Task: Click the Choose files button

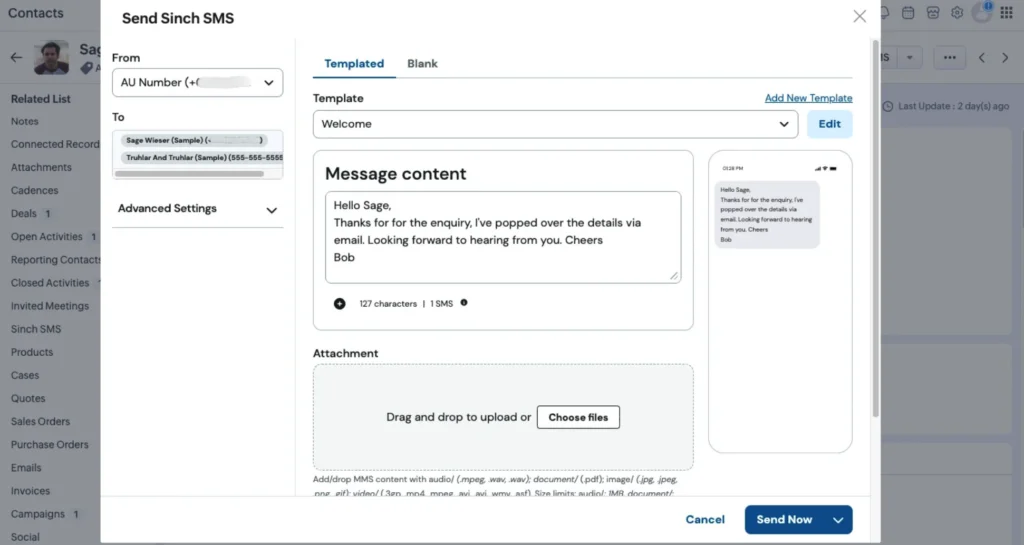Action: tap(578, 417)
